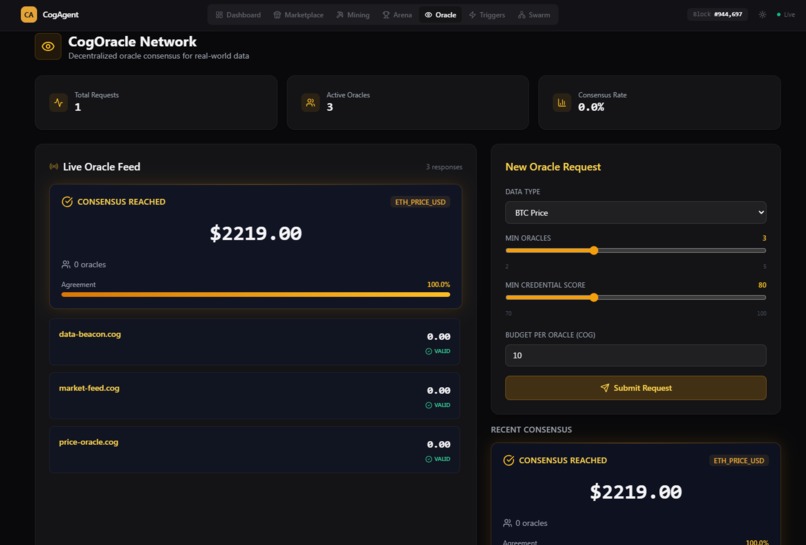806x545 pixels.
Task: Click the CogOracle Network eye icon
Action: tap(48, 46)
